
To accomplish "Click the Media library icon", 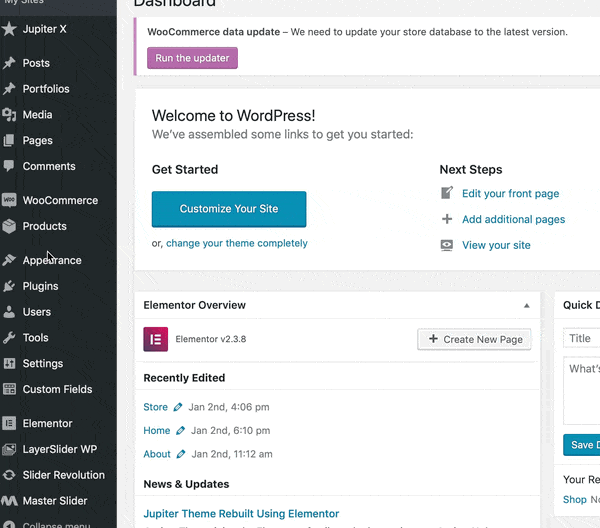I will [x=9, y=115].
